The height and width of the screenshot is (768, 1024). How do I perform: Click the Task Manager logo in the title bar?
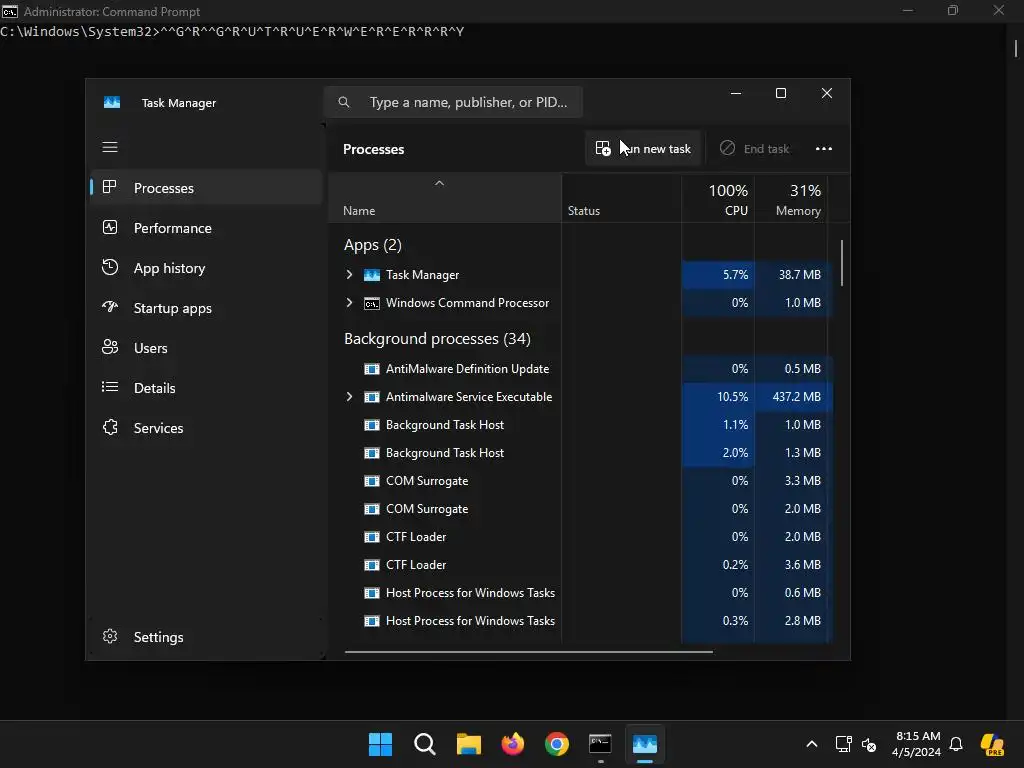pyautogui.click(x=112, y=103)
